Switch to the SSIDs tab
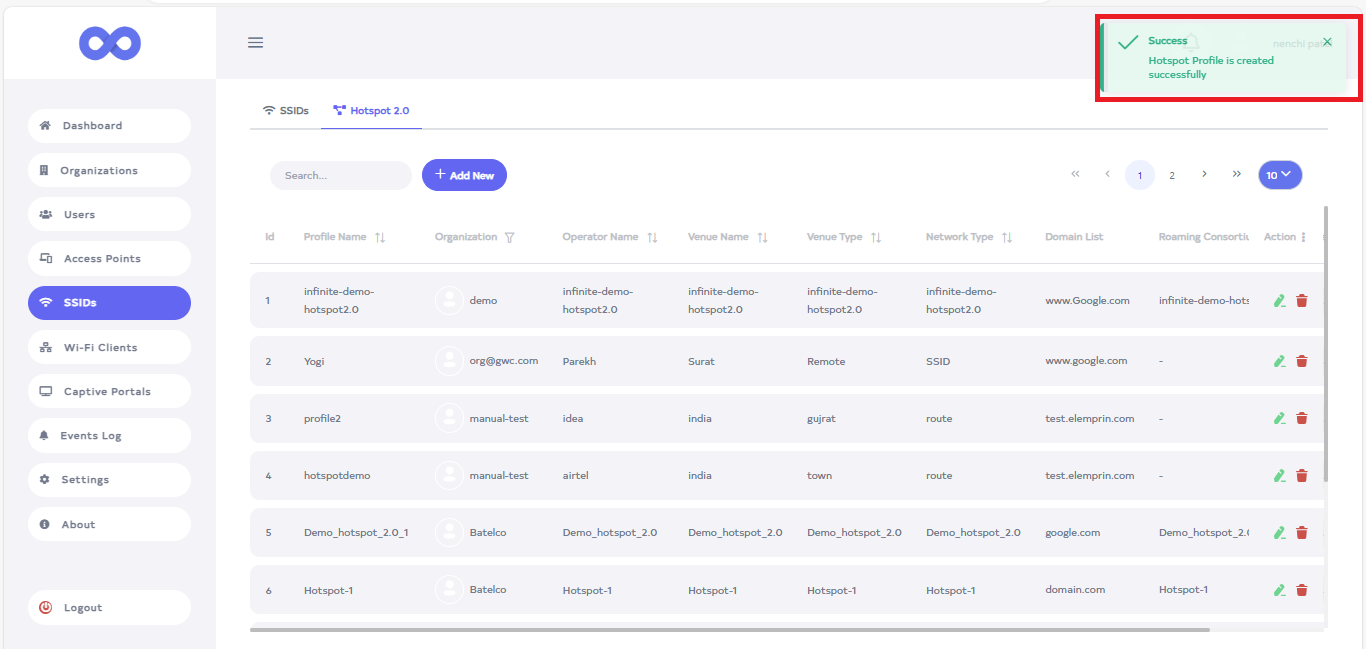This screenshot has height=649, width=1366. point(285,111)
